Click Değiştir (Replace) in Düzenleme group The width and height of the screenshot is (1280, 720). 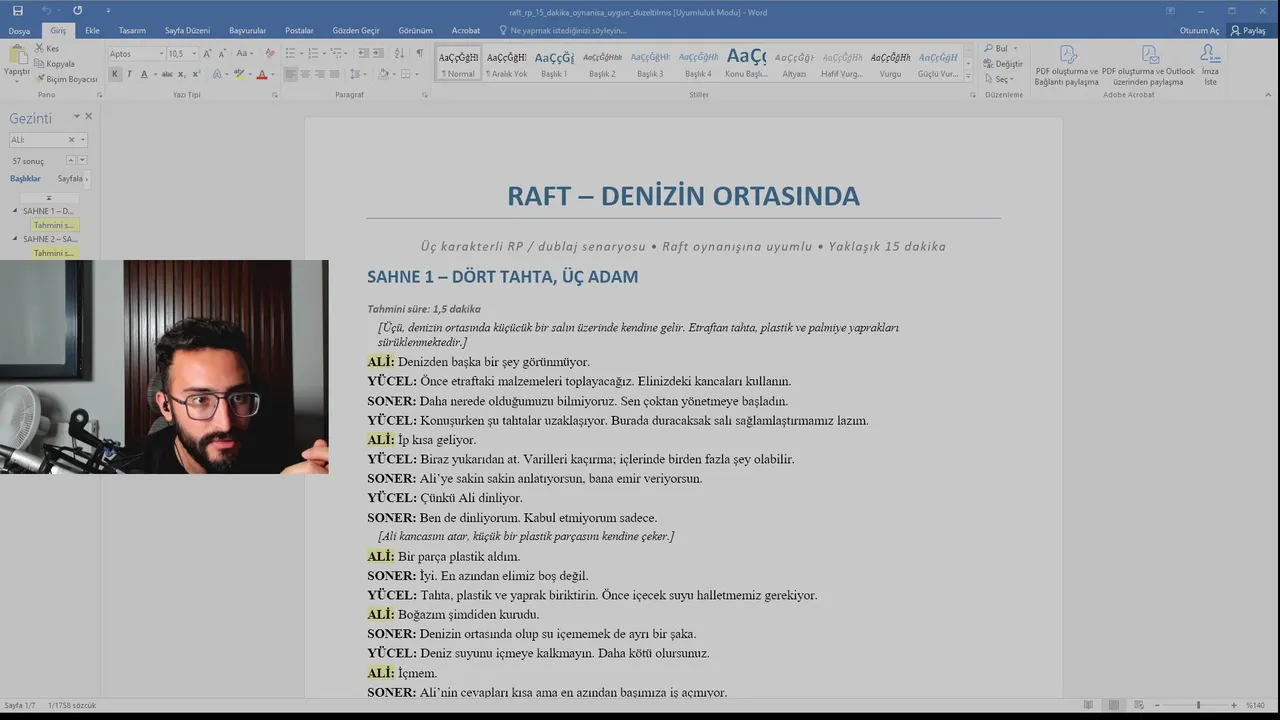pos(1003,64)
